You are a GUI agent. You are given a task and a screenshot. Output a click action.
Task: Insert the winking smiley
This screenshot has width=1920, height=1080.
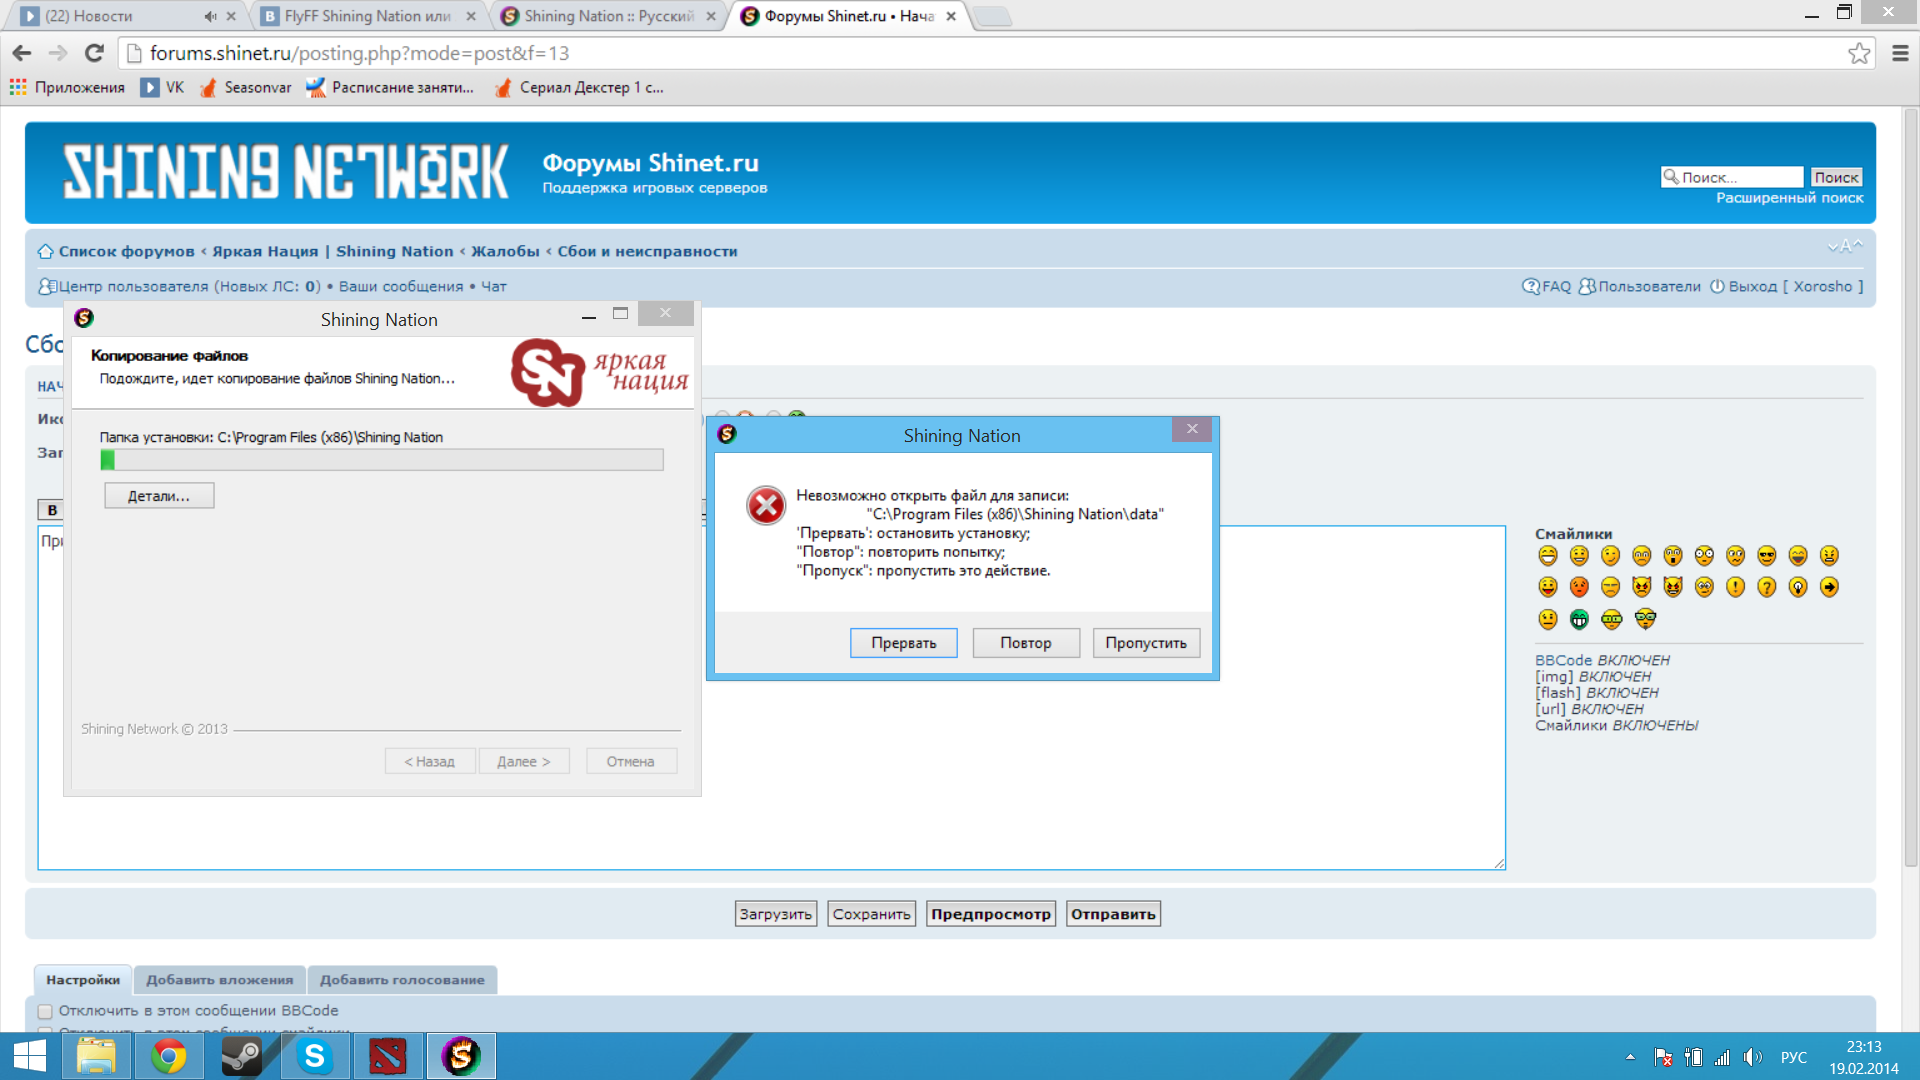1610,556
